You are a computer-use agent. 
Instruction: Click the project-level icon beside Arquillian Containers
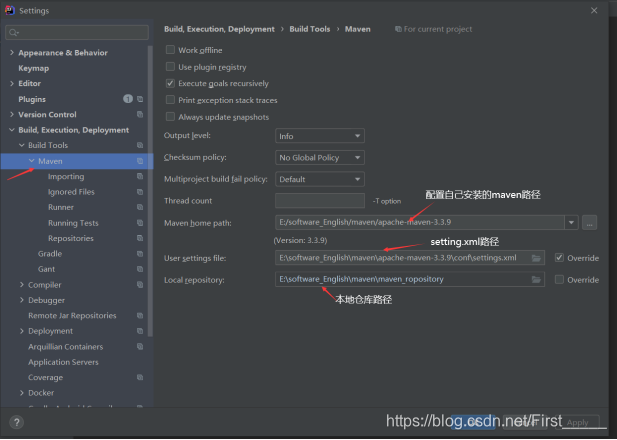(x=140, y=346)
